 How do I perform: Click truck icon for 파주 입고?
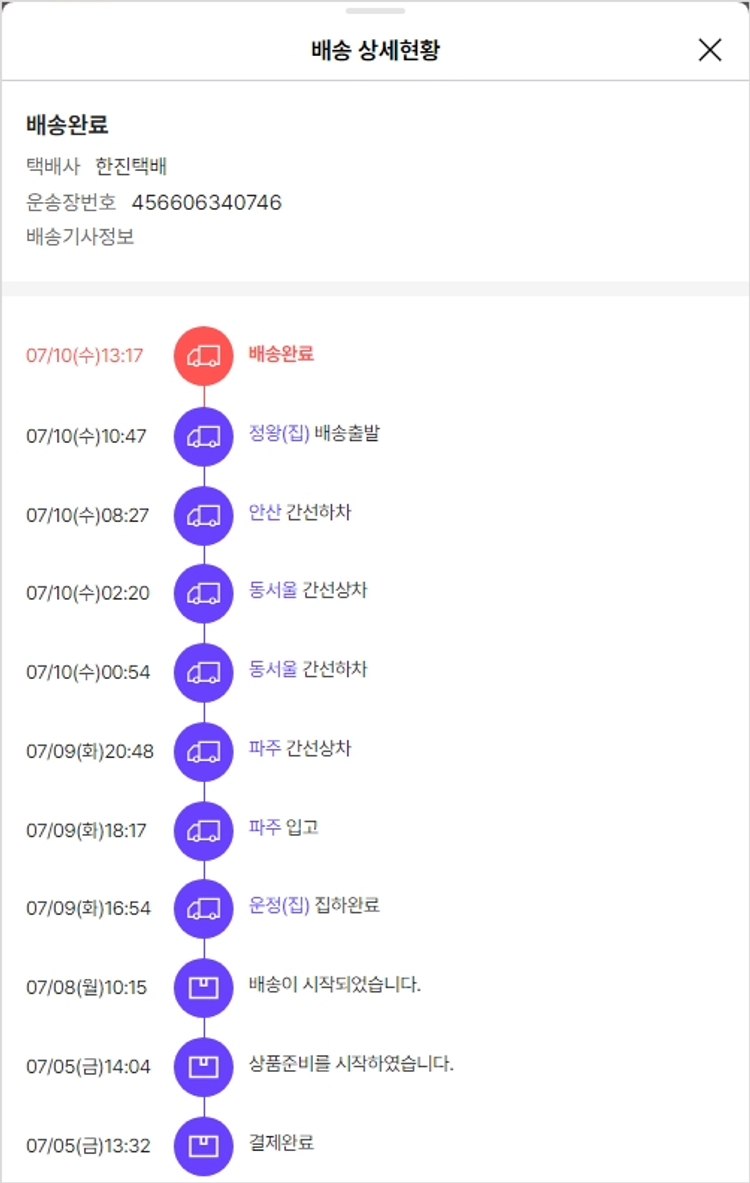tap(204, 830)
